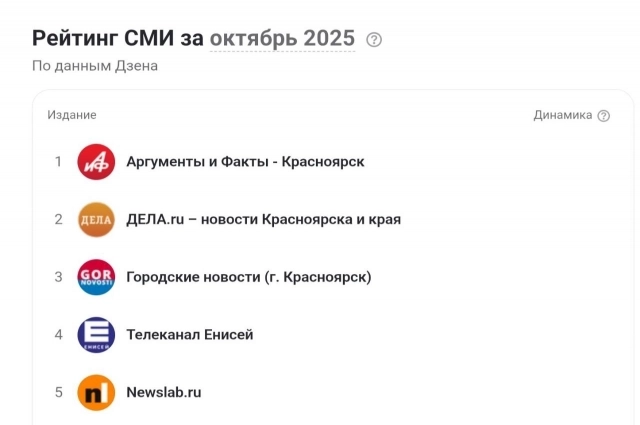
Task: Click the Динамика column header
Action: [x=563, y=115]
